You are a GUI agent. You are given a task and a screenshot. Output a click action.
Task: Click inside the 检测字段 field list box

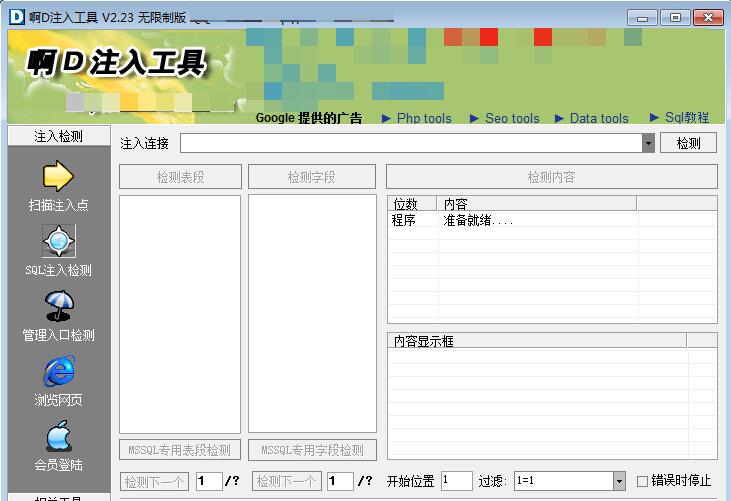pyautogui.click(x=312, y=314)
